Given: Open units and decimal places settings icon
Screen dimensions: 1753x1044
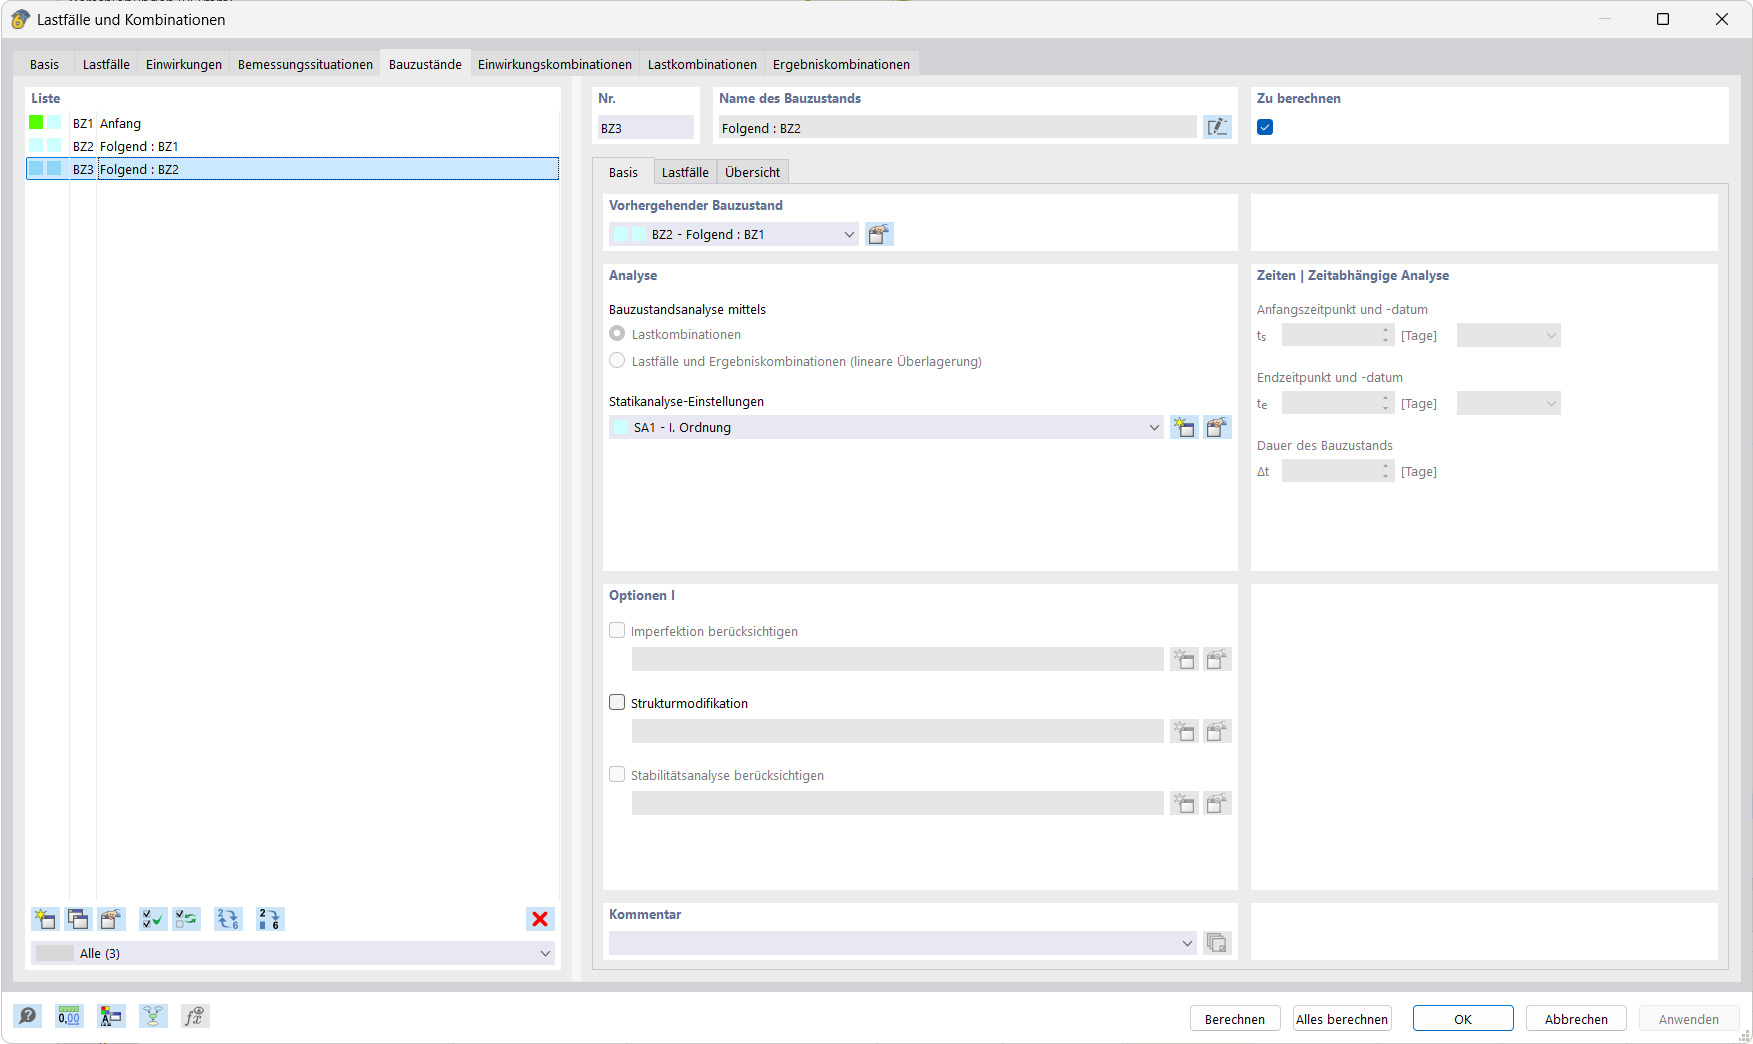Looking at the screenshot, I should (68, 1015).
